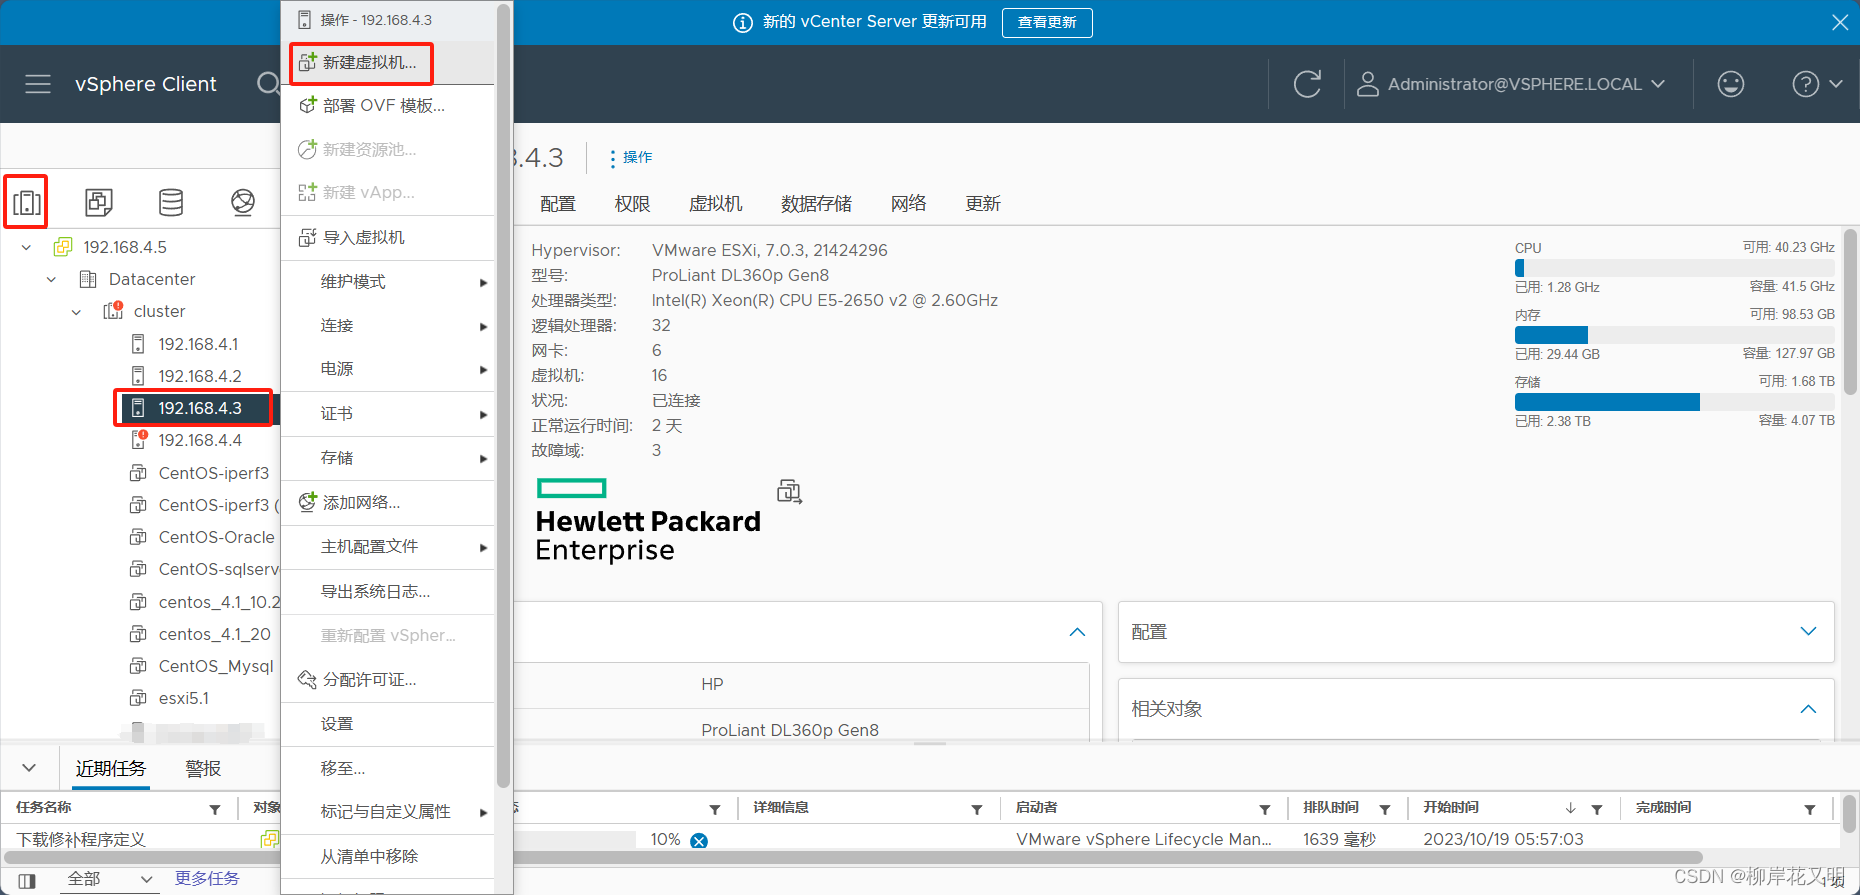Screen dimensions: 1860x895
Task: Choose 设置 in context menu
Action: (x=388, y=724)
